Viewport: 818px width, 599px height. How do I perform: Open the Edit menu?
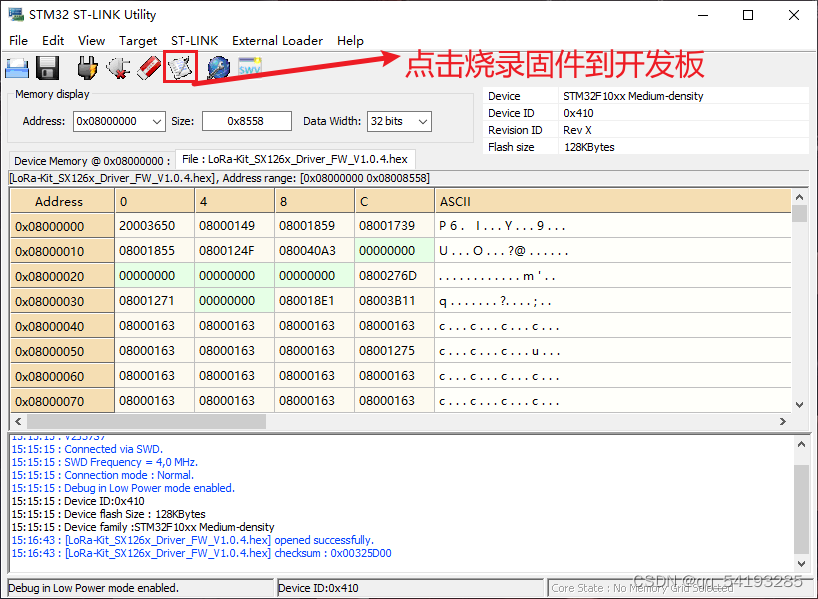pyautogui.click(x=53, y=41)
